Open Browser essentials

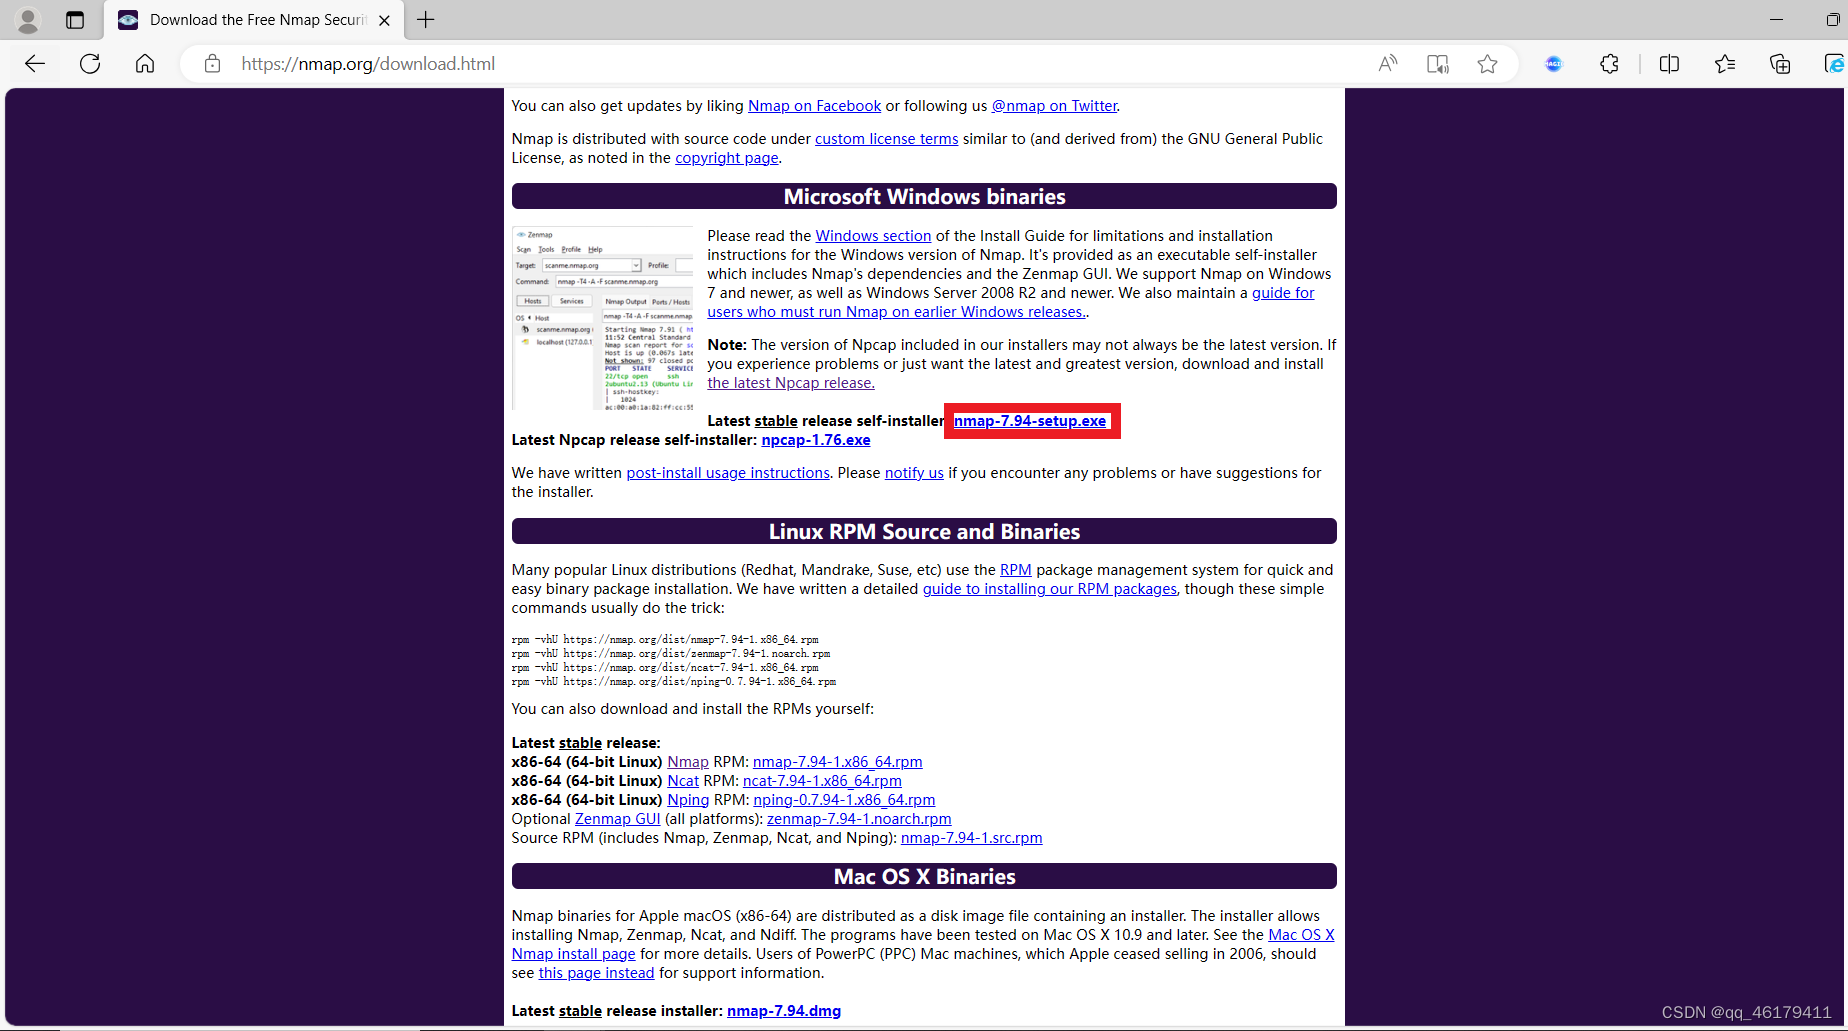pyautogui.click(x=1836, y=63)
